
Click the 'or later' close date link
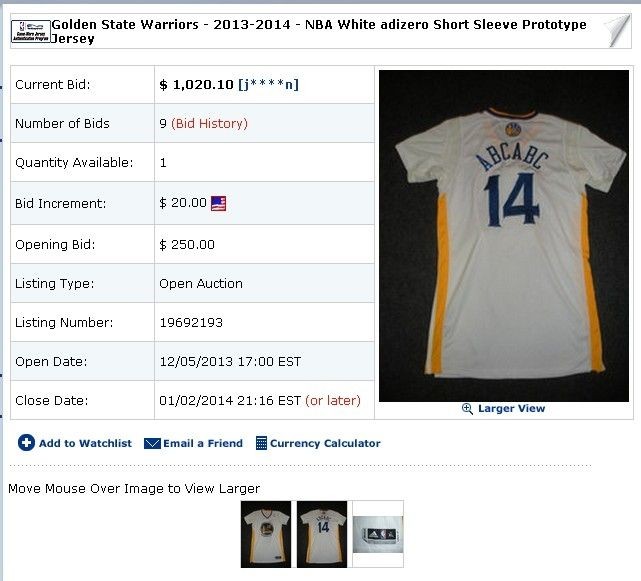[x=333, y=400]
